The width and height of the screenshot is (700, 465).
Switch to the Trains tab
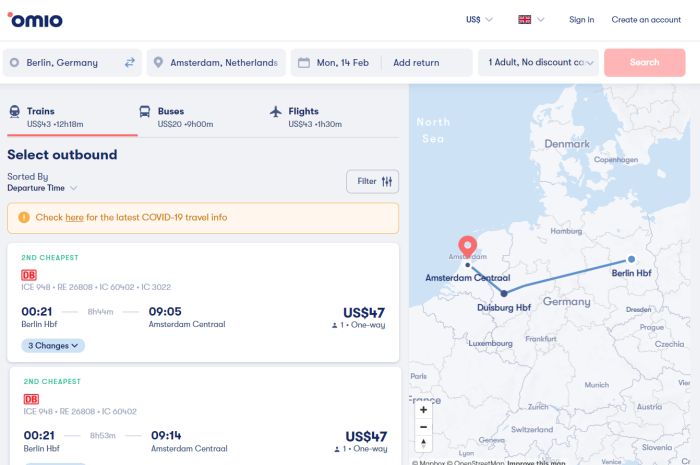72,117
